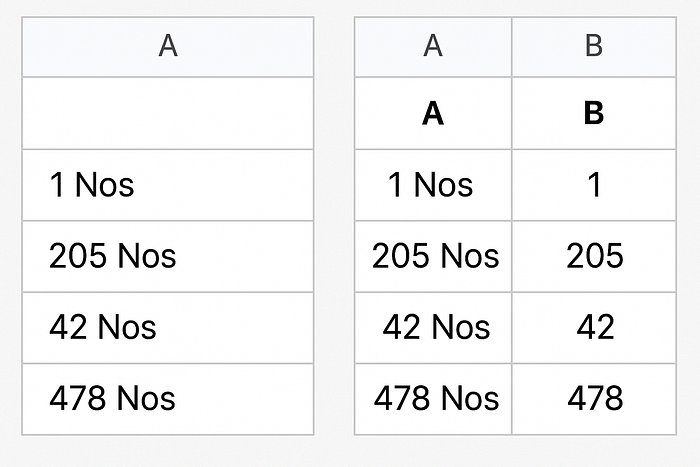Select the cell containing 478 in column B
The image size is (700, 467).
click(x=594, y=399)
